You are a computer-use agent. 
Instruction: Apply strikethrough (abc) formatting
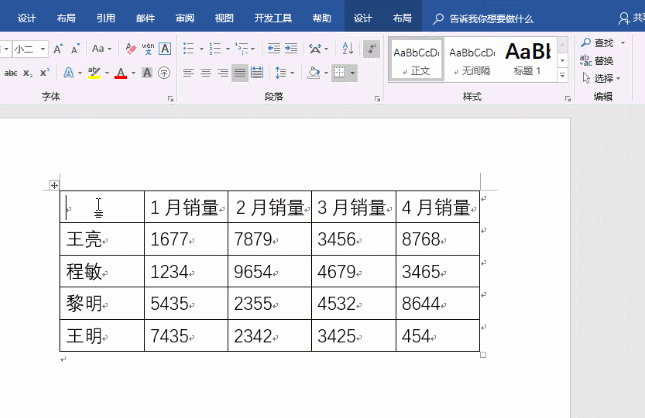[11, 73]
